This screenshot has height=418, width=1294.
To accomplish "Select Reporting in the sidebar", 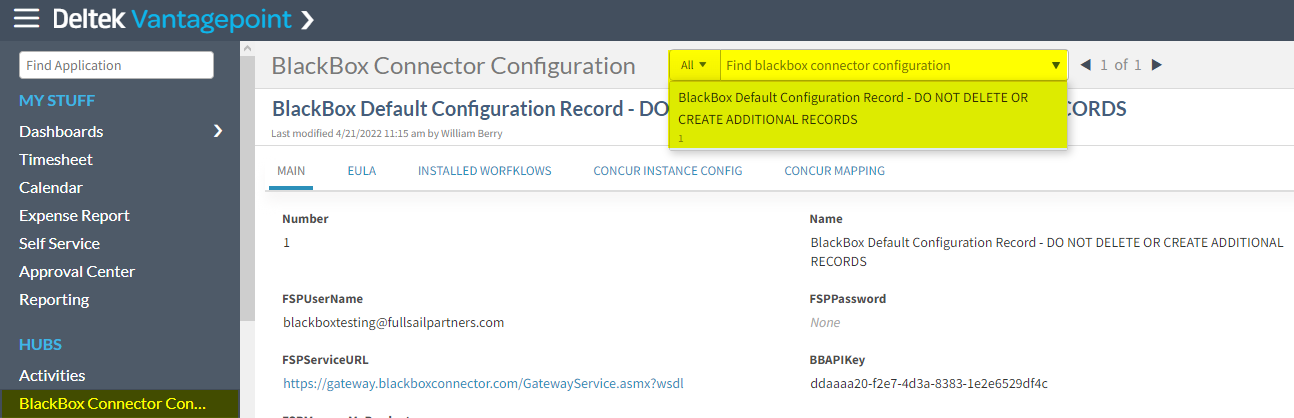I will (x=54, y=299).
